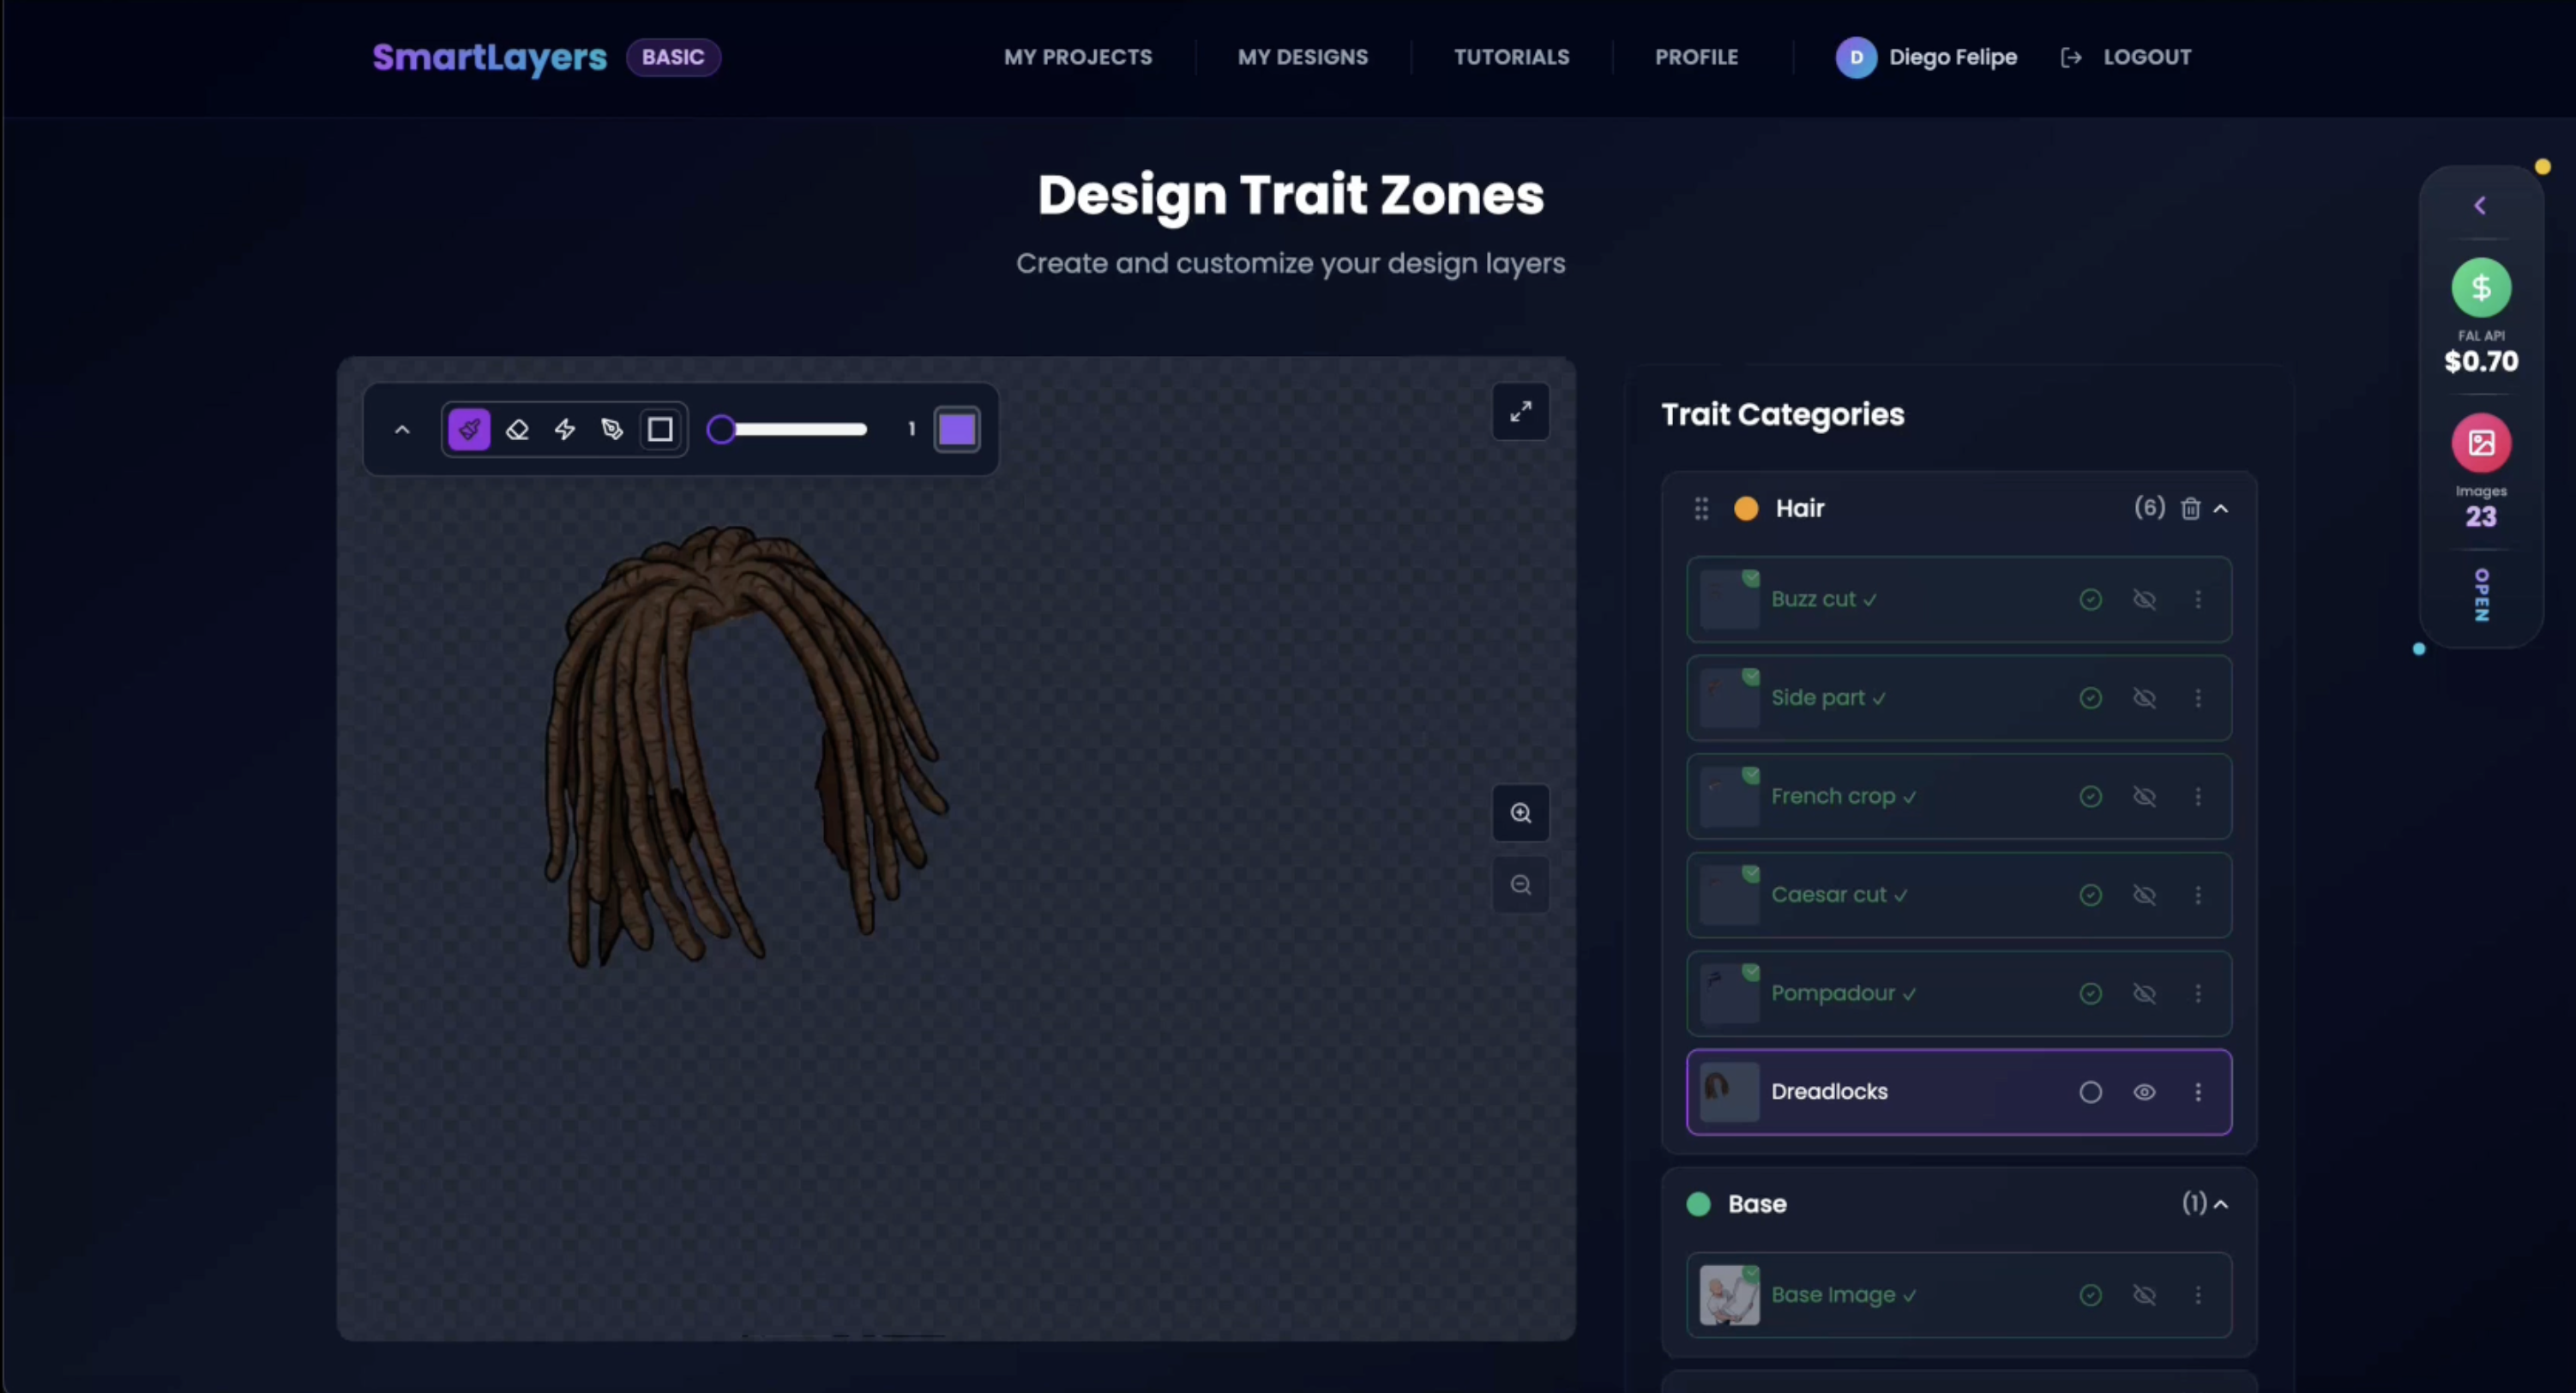Log out of SmartLayers
The image size is (2576, 1393).
tap(2146, 57)
